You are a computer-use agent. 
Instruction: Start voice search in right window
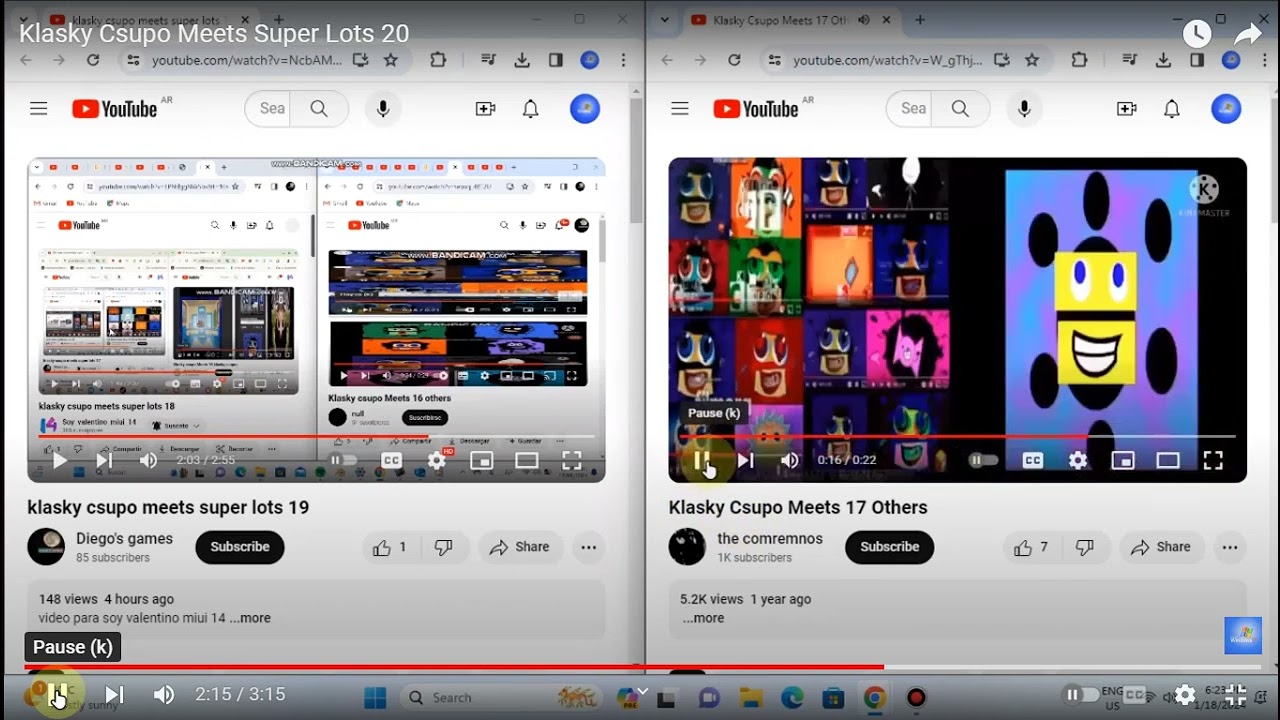point(1024,109)
